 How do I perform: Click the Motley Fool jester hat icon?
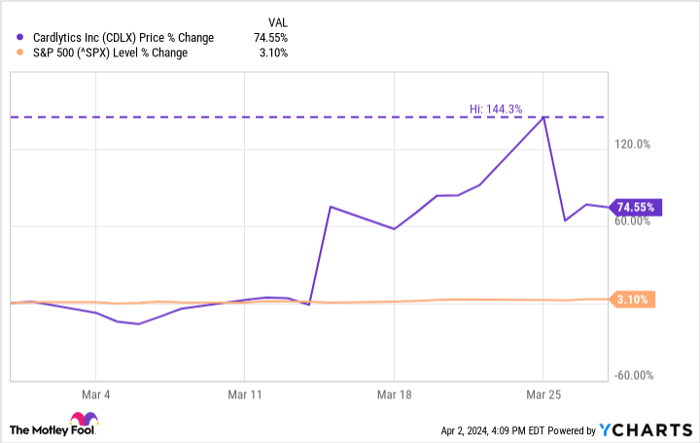(82, 422)
